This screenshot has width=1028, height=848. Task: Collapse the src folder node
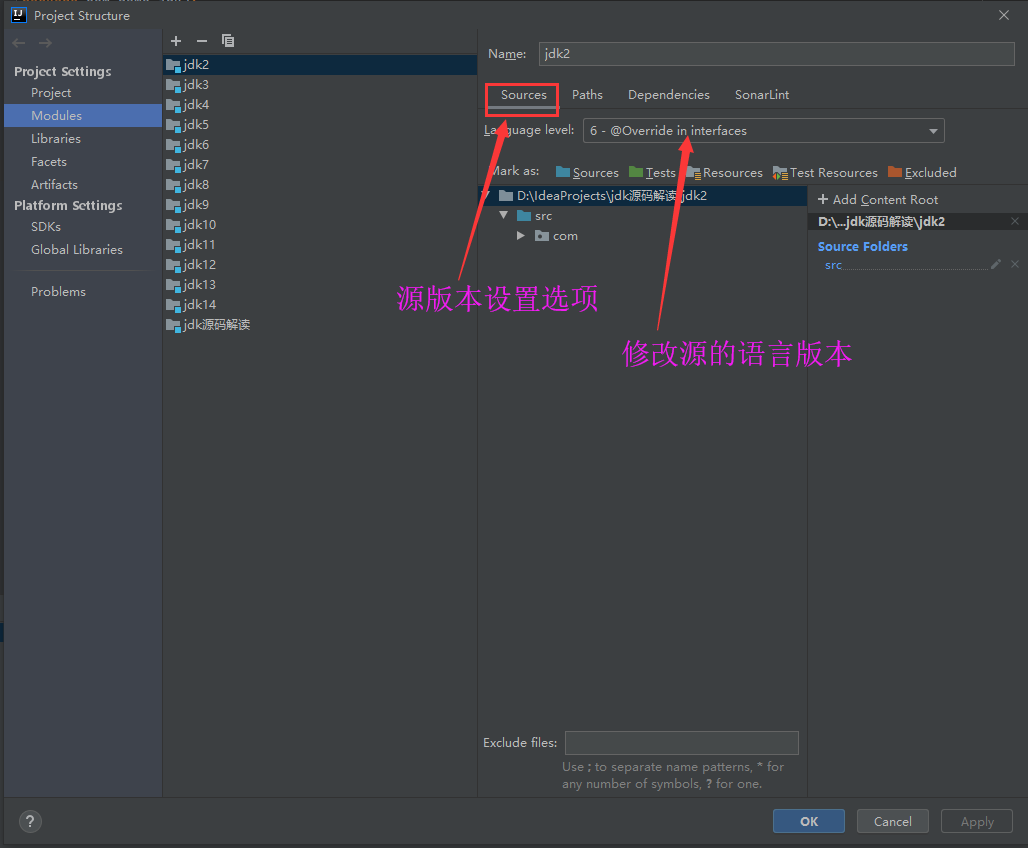click(504, 215)
